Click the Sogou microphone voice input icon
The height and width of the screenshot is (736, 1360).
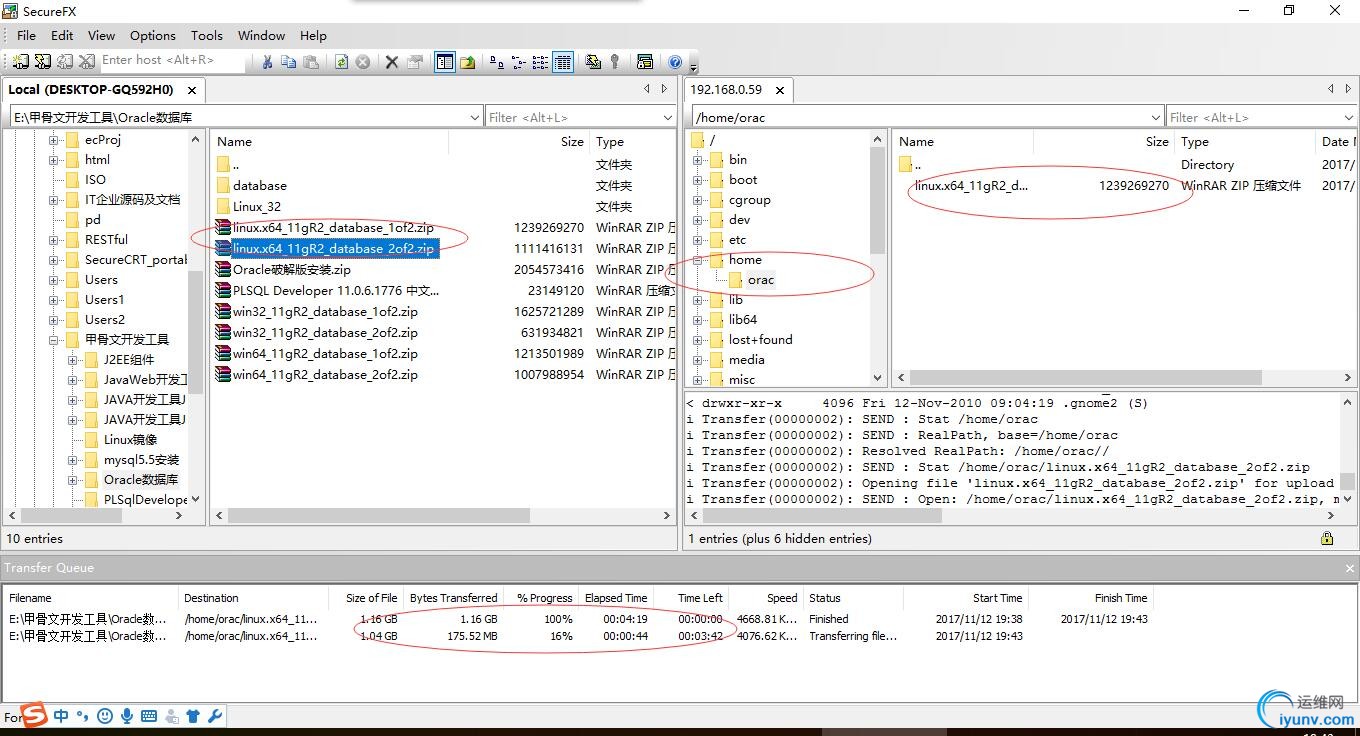tap(127, 716)
